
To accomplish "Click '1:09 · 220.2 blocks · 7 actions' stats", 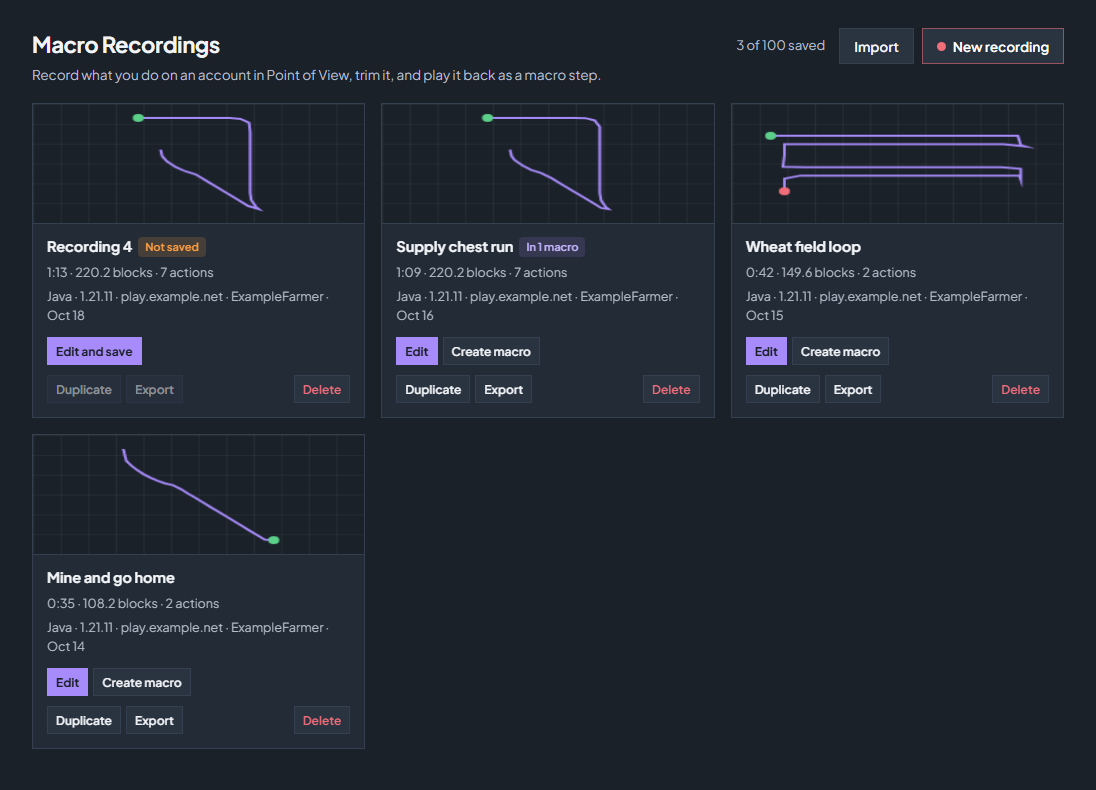I will [x=482, y=273].
